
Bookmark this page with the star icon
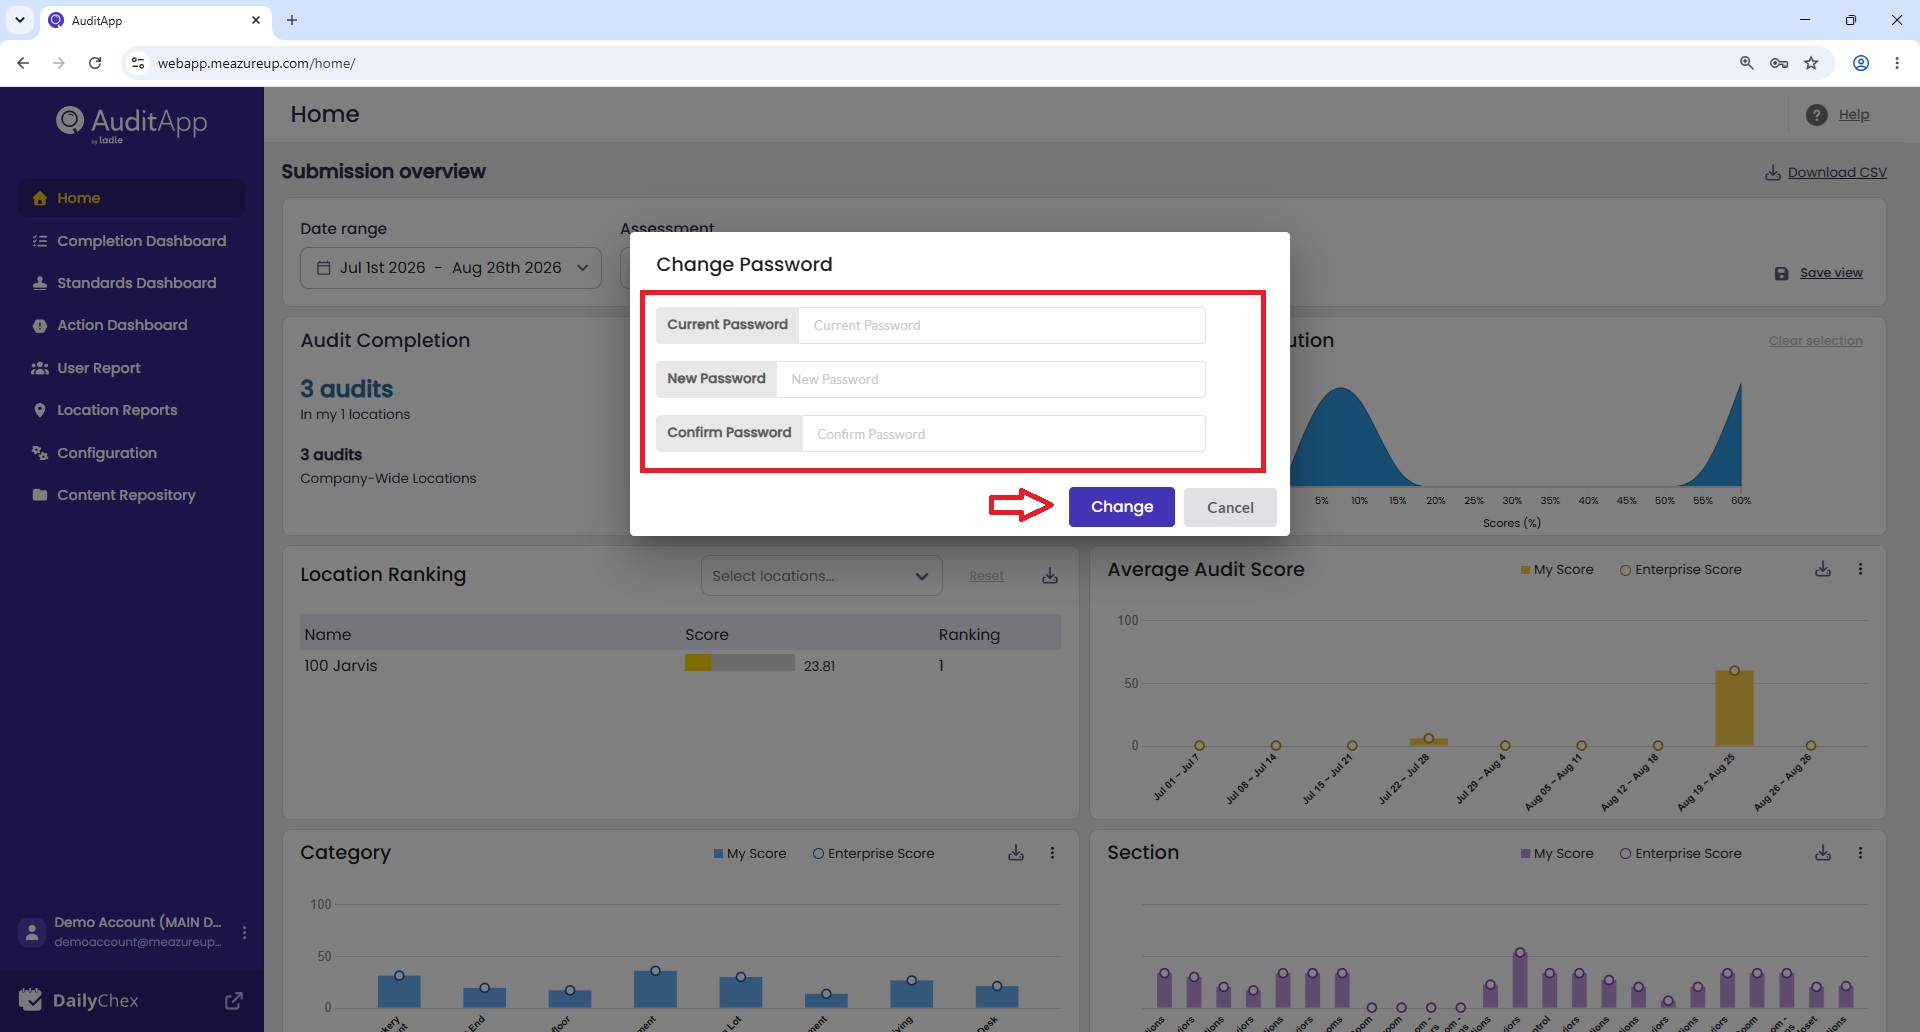pyautogui.click(x=1811, y=63)
